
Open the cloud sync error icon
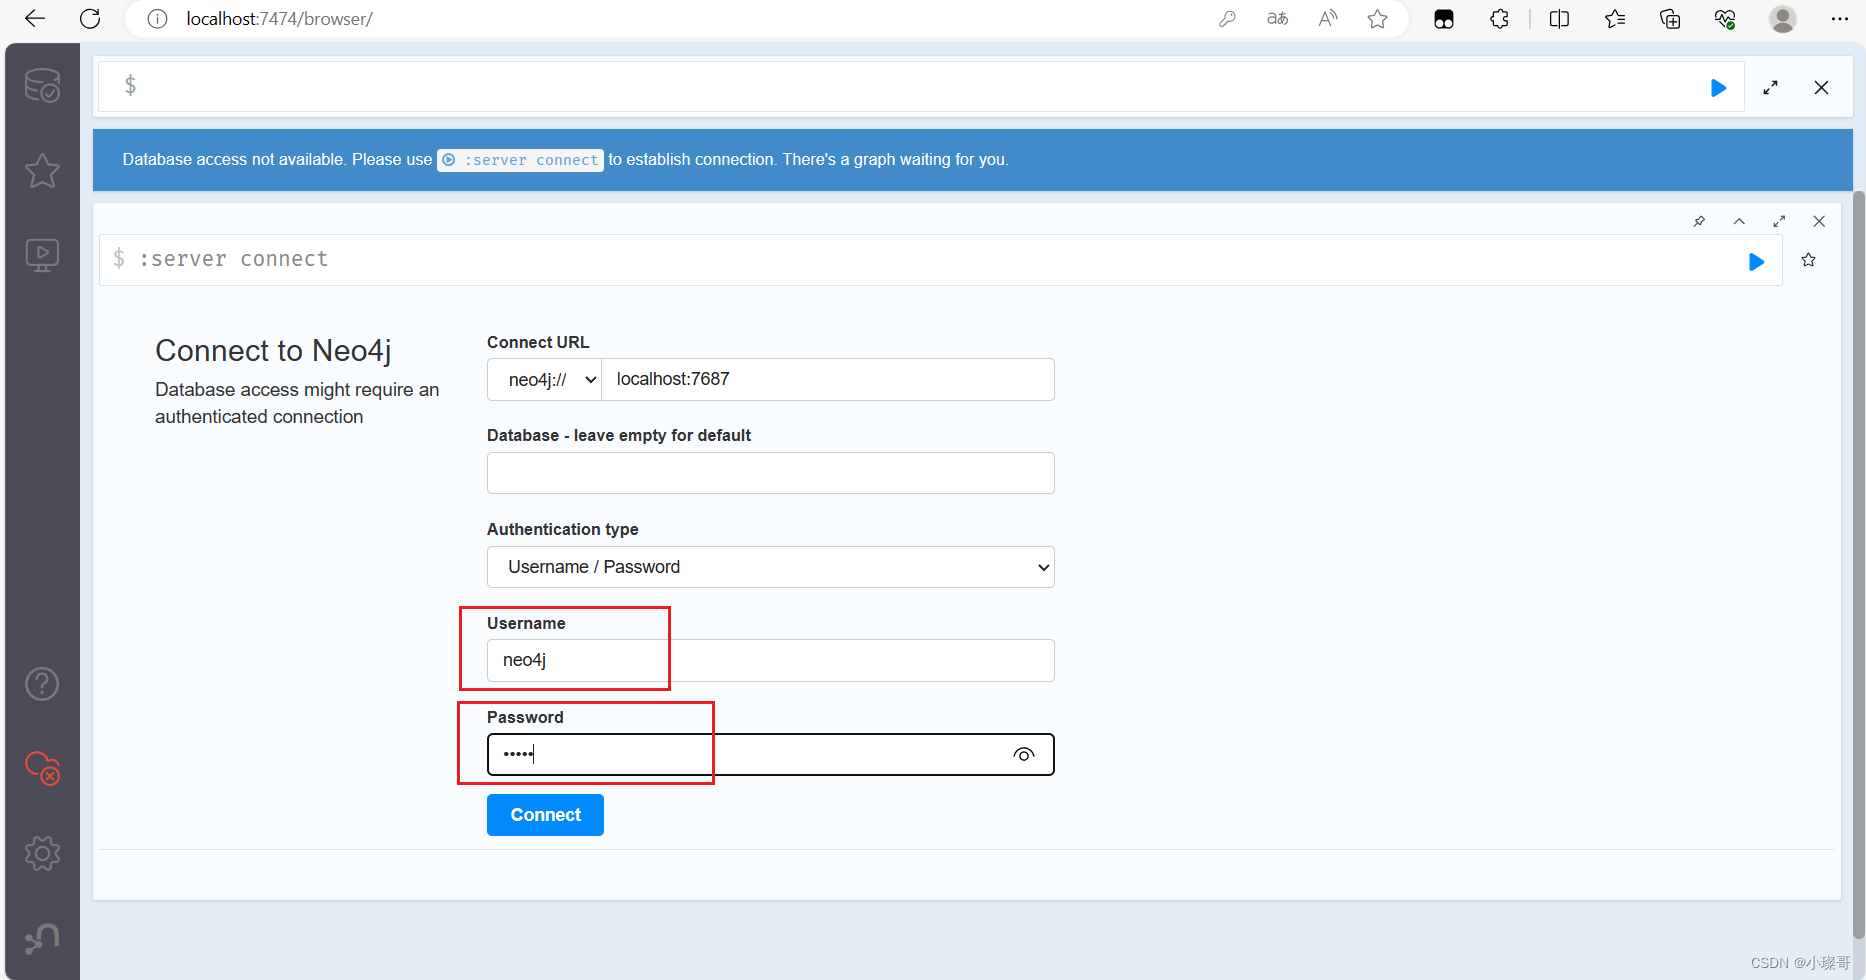(42, 768)
